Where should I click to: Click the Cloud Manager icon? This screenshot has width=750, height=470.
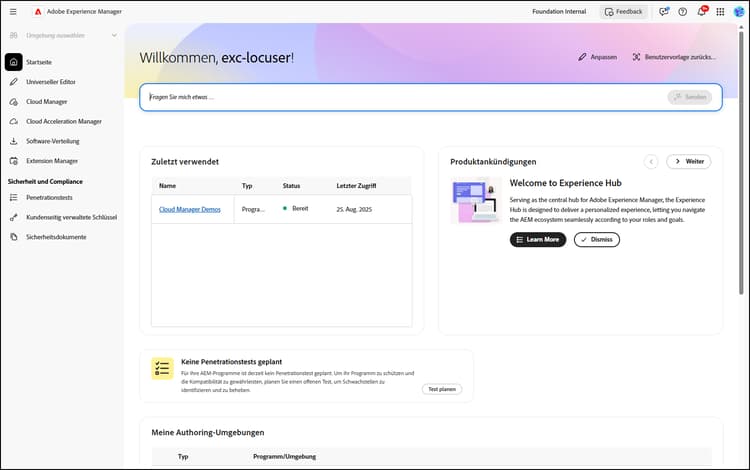coord(13,102)
